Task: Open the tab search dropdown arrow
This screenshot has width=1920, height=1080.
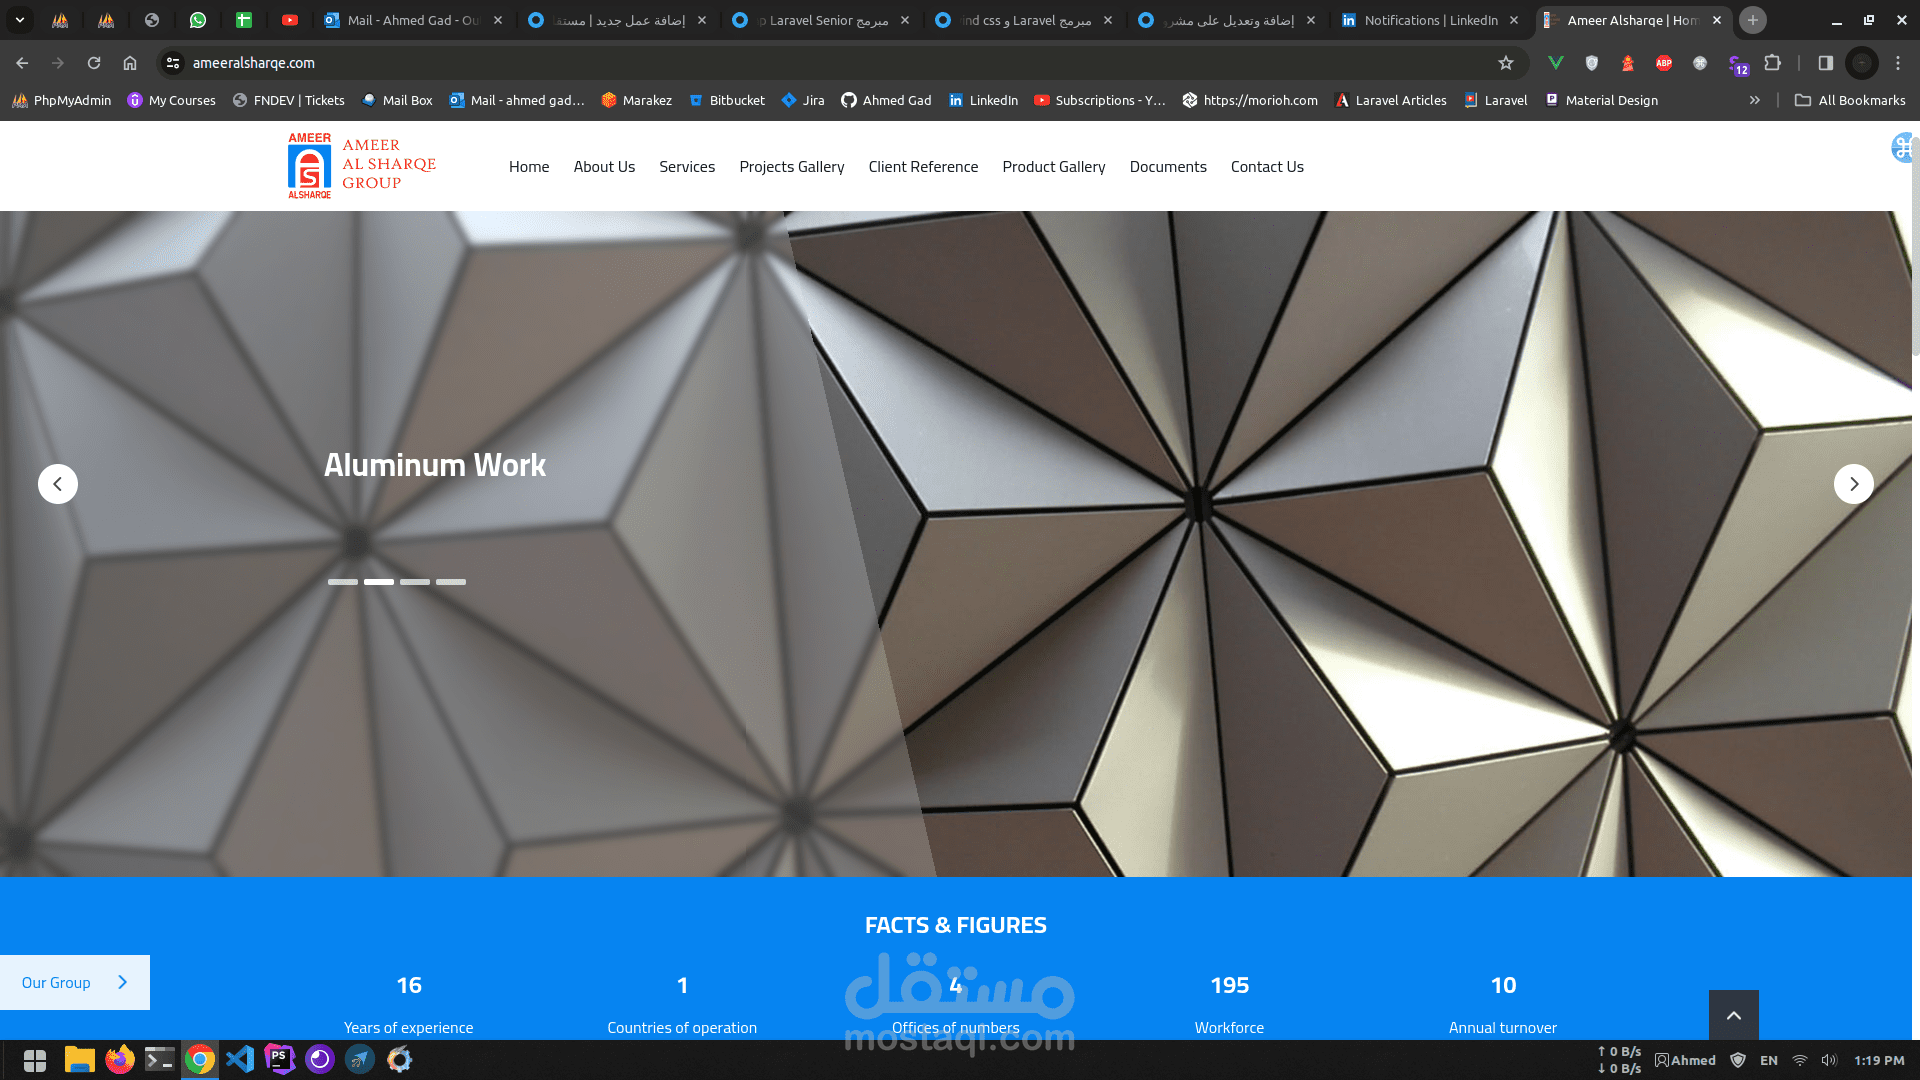Action: [x=20, y=20]
